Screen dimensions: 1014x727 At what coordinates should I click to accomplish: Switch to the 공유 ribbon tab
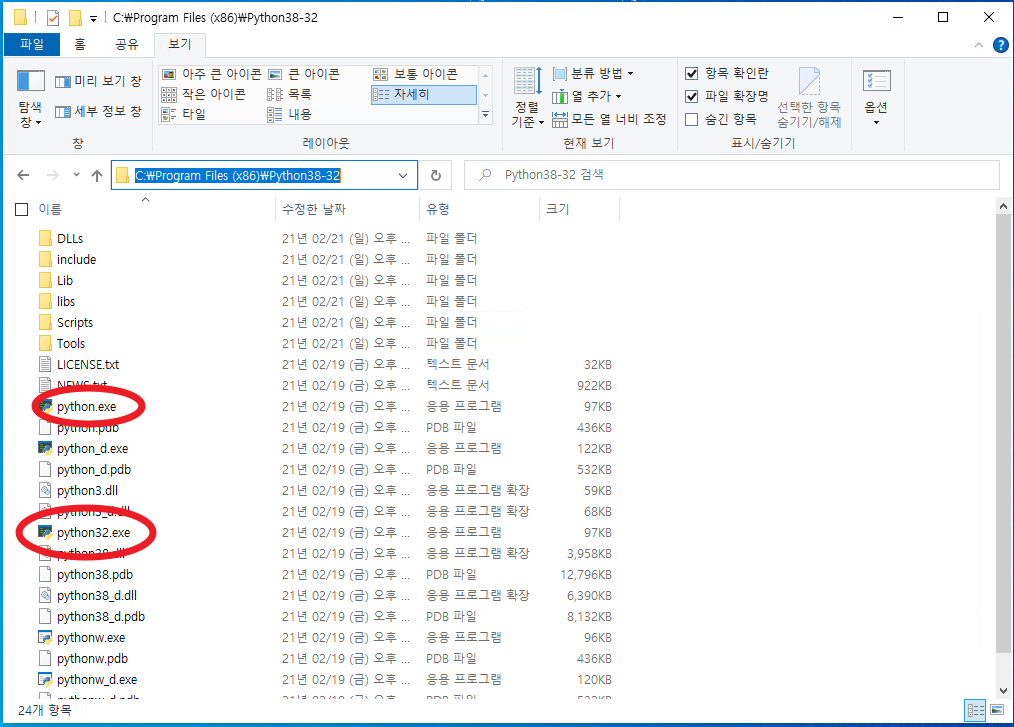(x=127, y=44)
